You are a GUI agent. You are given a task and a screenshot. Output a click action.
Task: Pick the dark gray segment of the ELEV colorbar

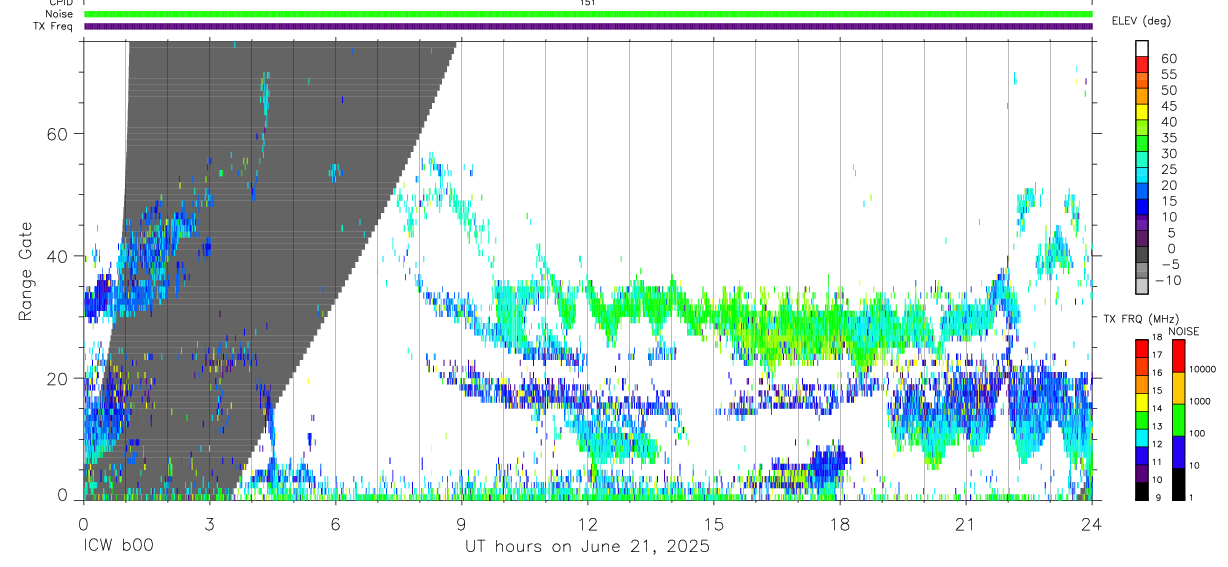coord(1143,255)
